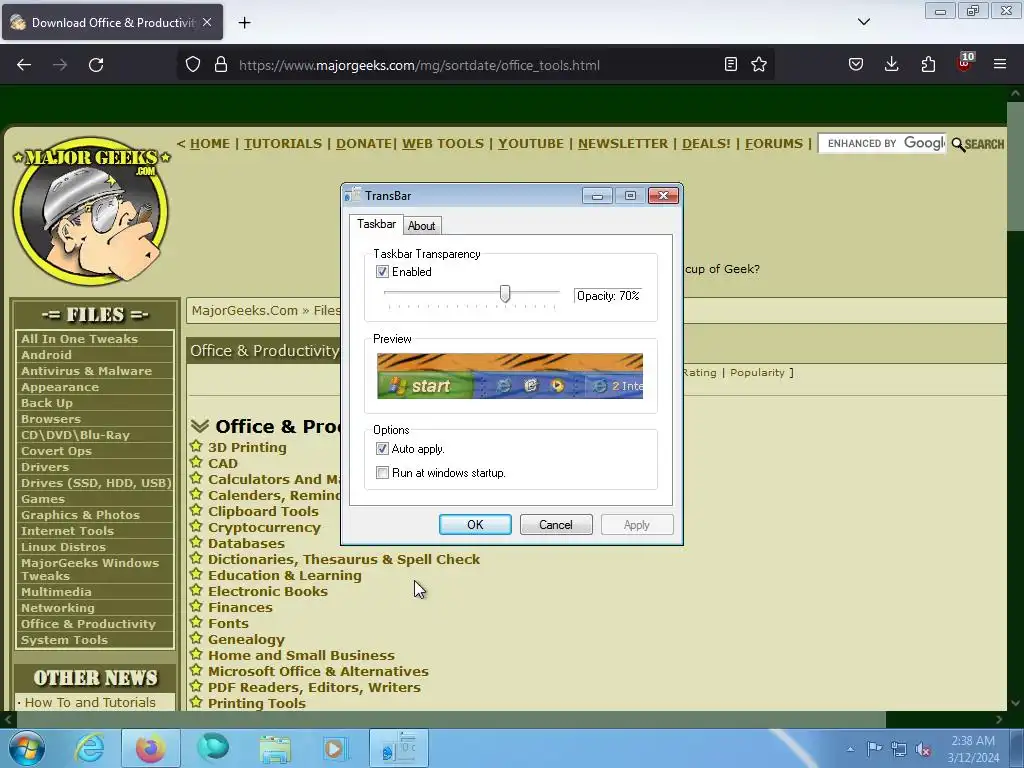Viewport: 1024px width, 768px height.
Task: Check Run at windows startup
Action: 383,473
